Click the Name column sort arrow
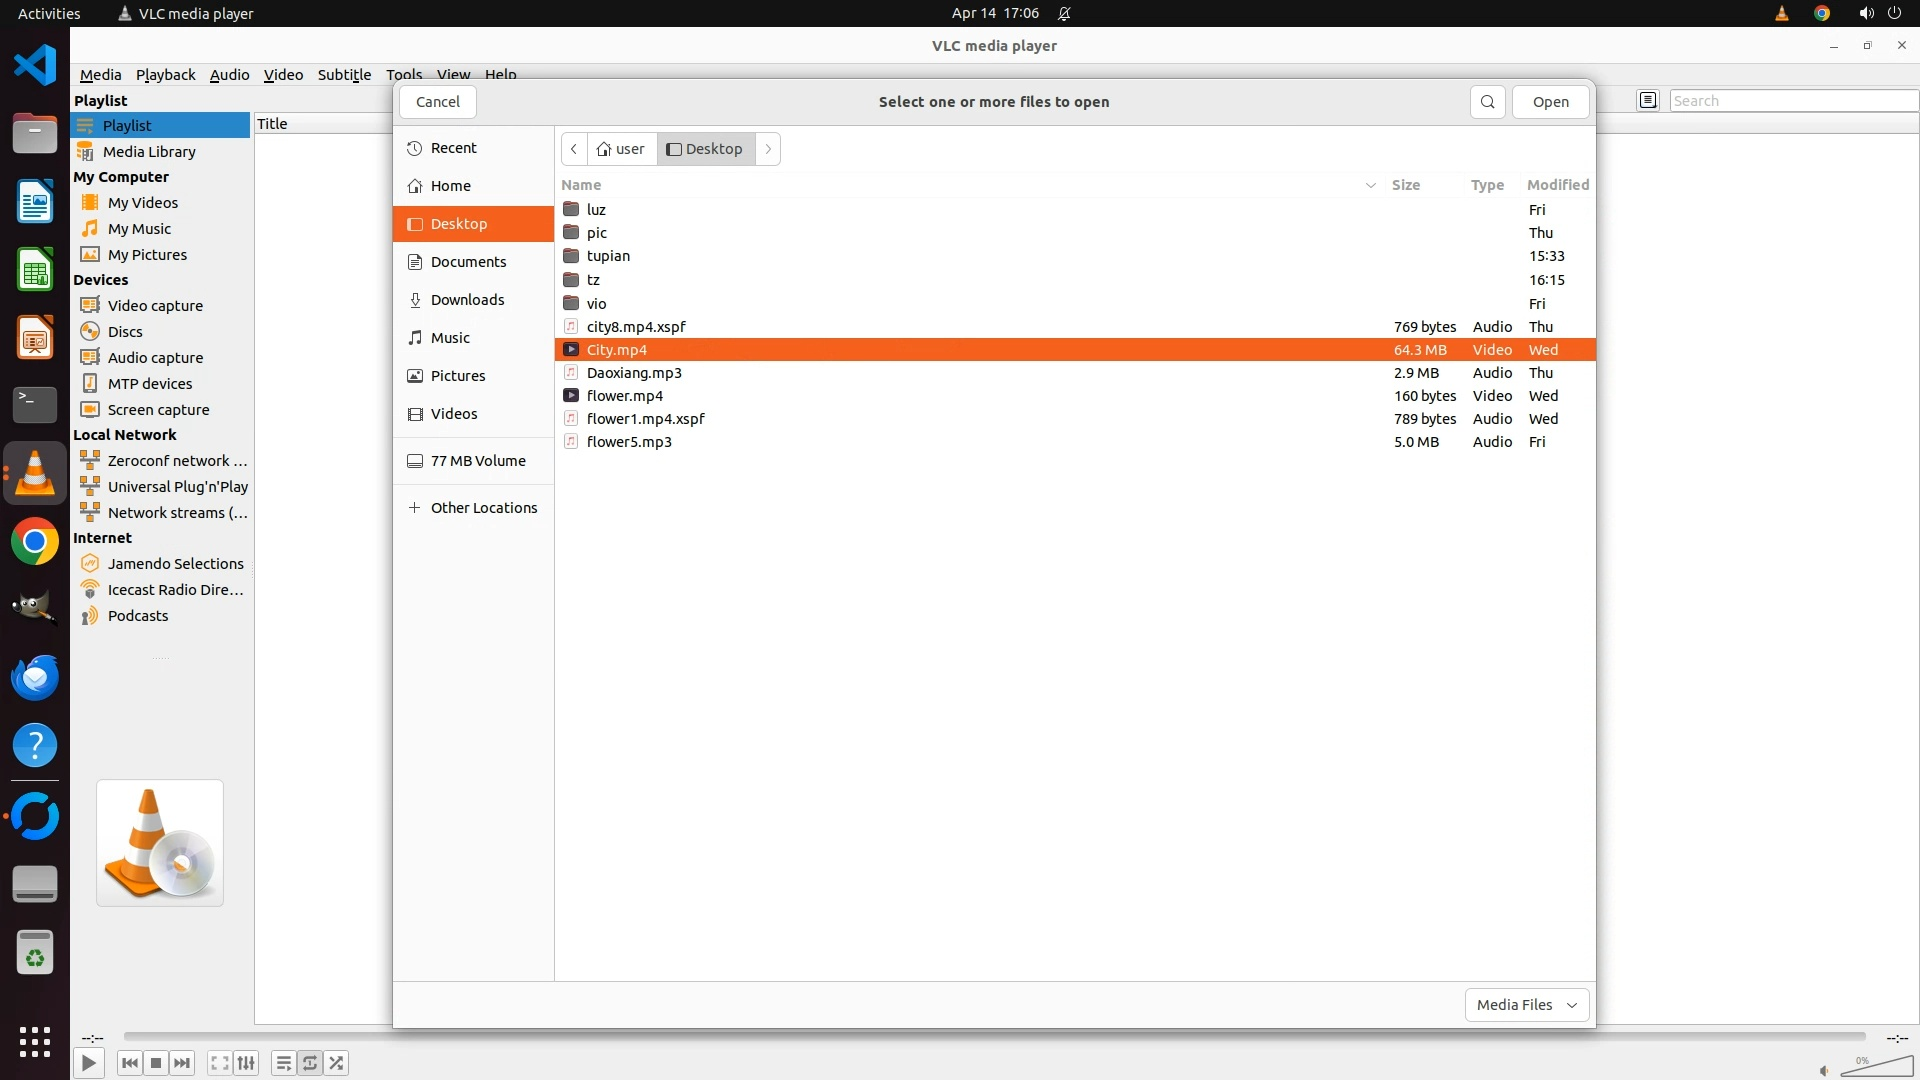Viewport: 1920px width, 1080px height. tap(1370, 185)
